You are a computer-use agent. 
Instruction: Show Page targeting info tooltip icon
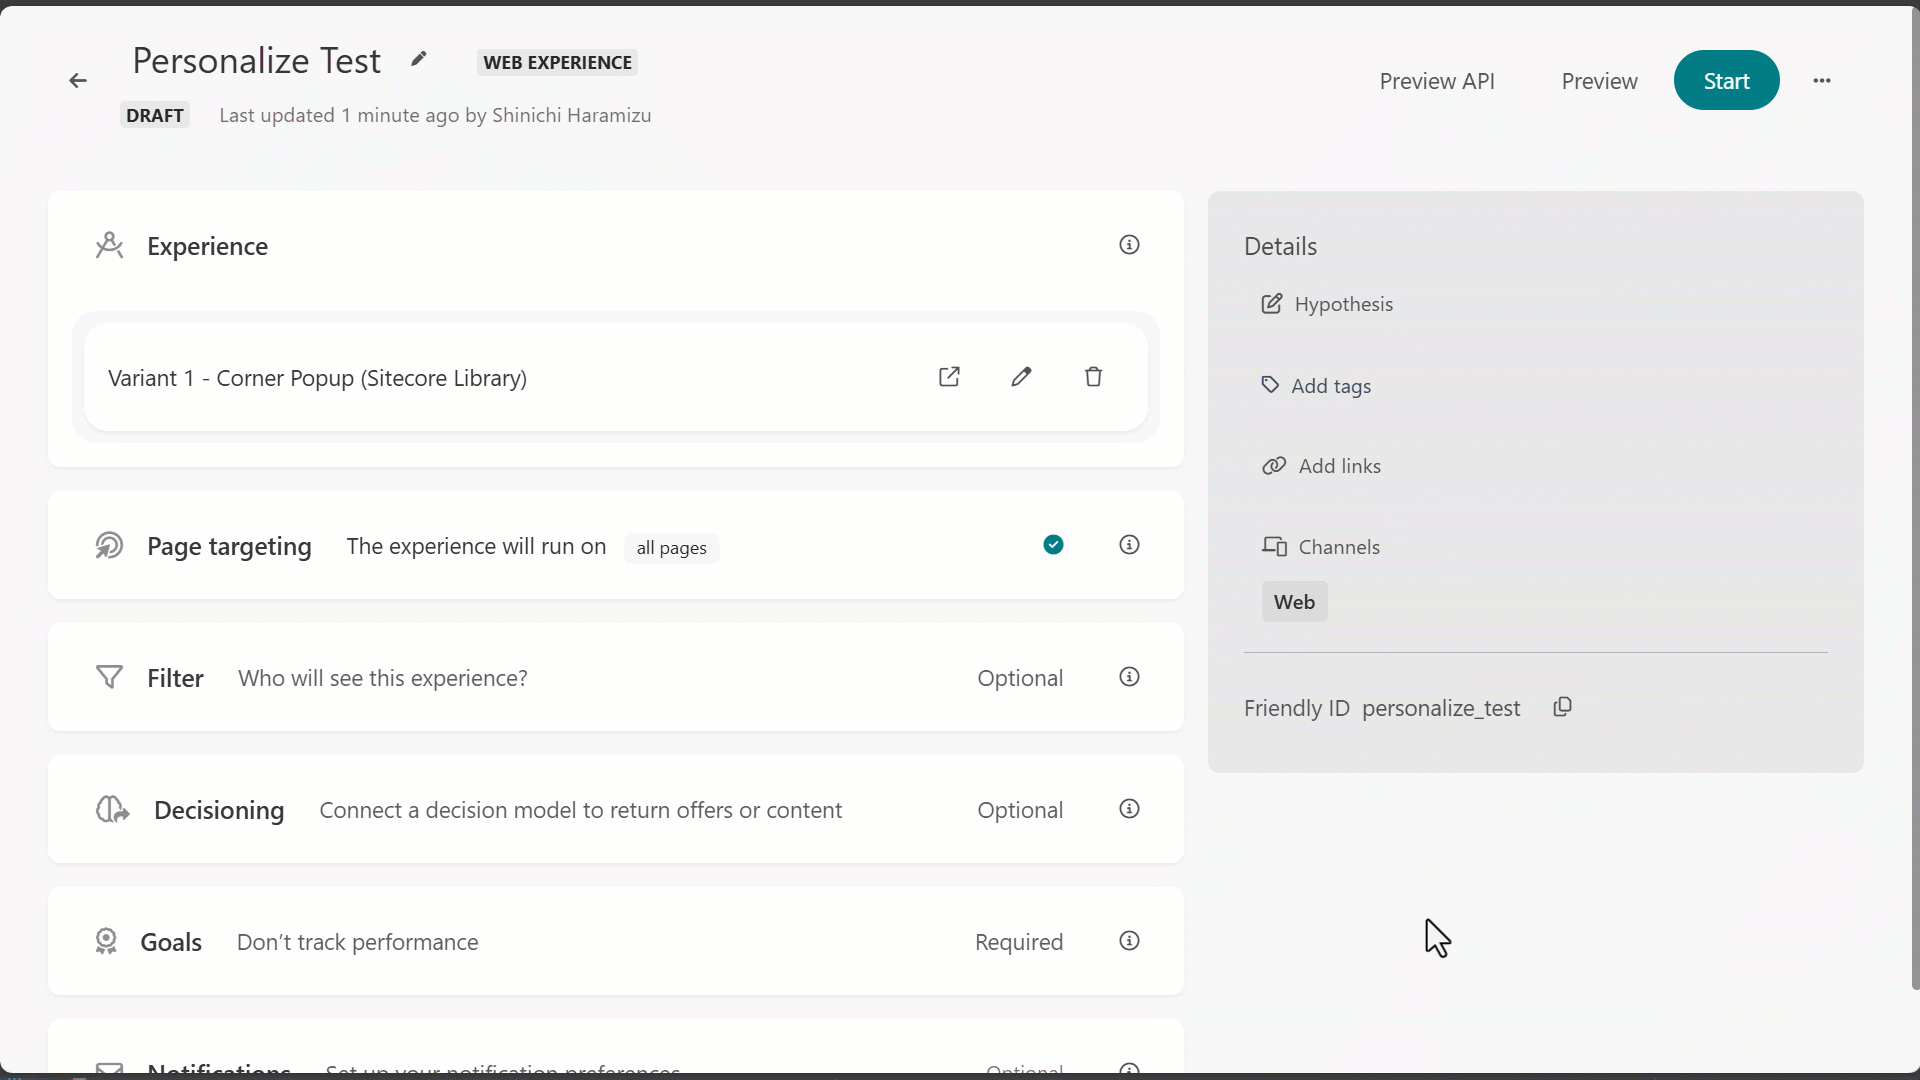click(x=1129, y=545)
